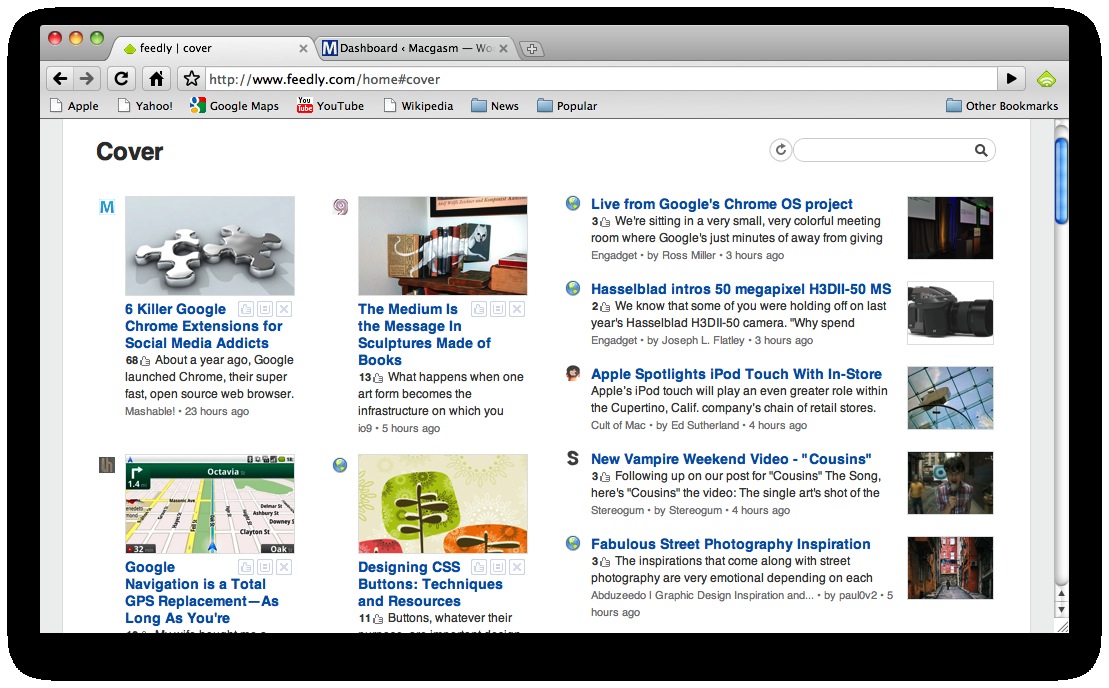Screen dimensions: 1109x688
Task: Click the blue vertical scrollbar thumb
Action: (1060, 180)
